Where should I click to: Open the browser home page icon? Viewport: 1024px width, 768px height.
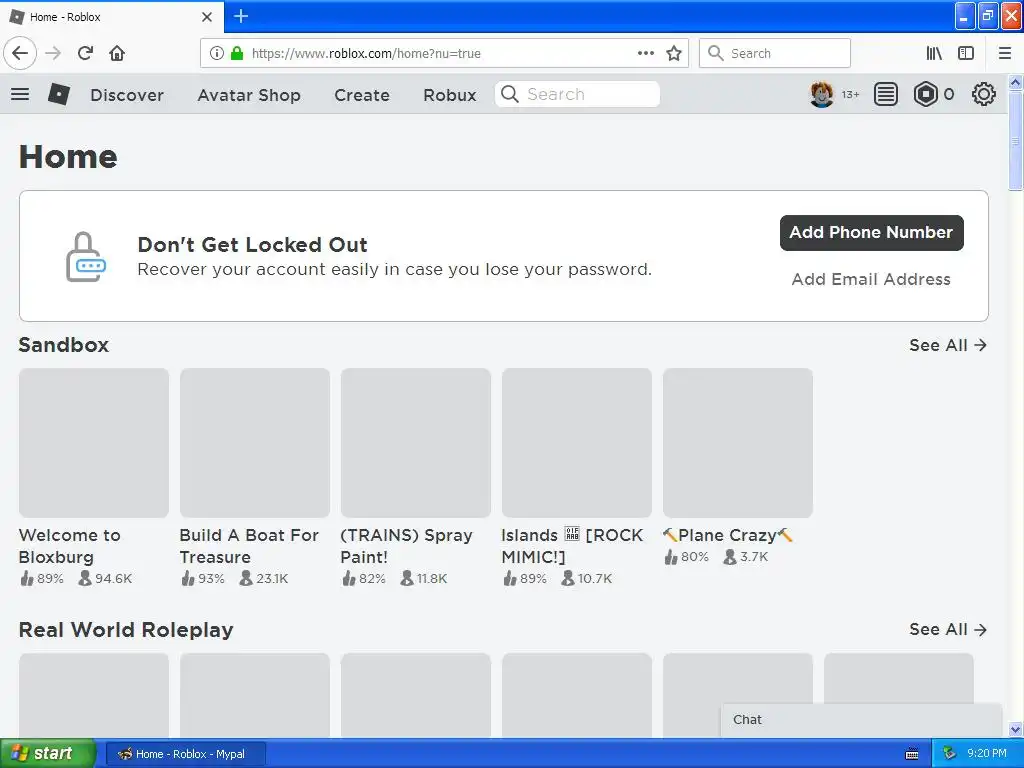coord(117,54)
